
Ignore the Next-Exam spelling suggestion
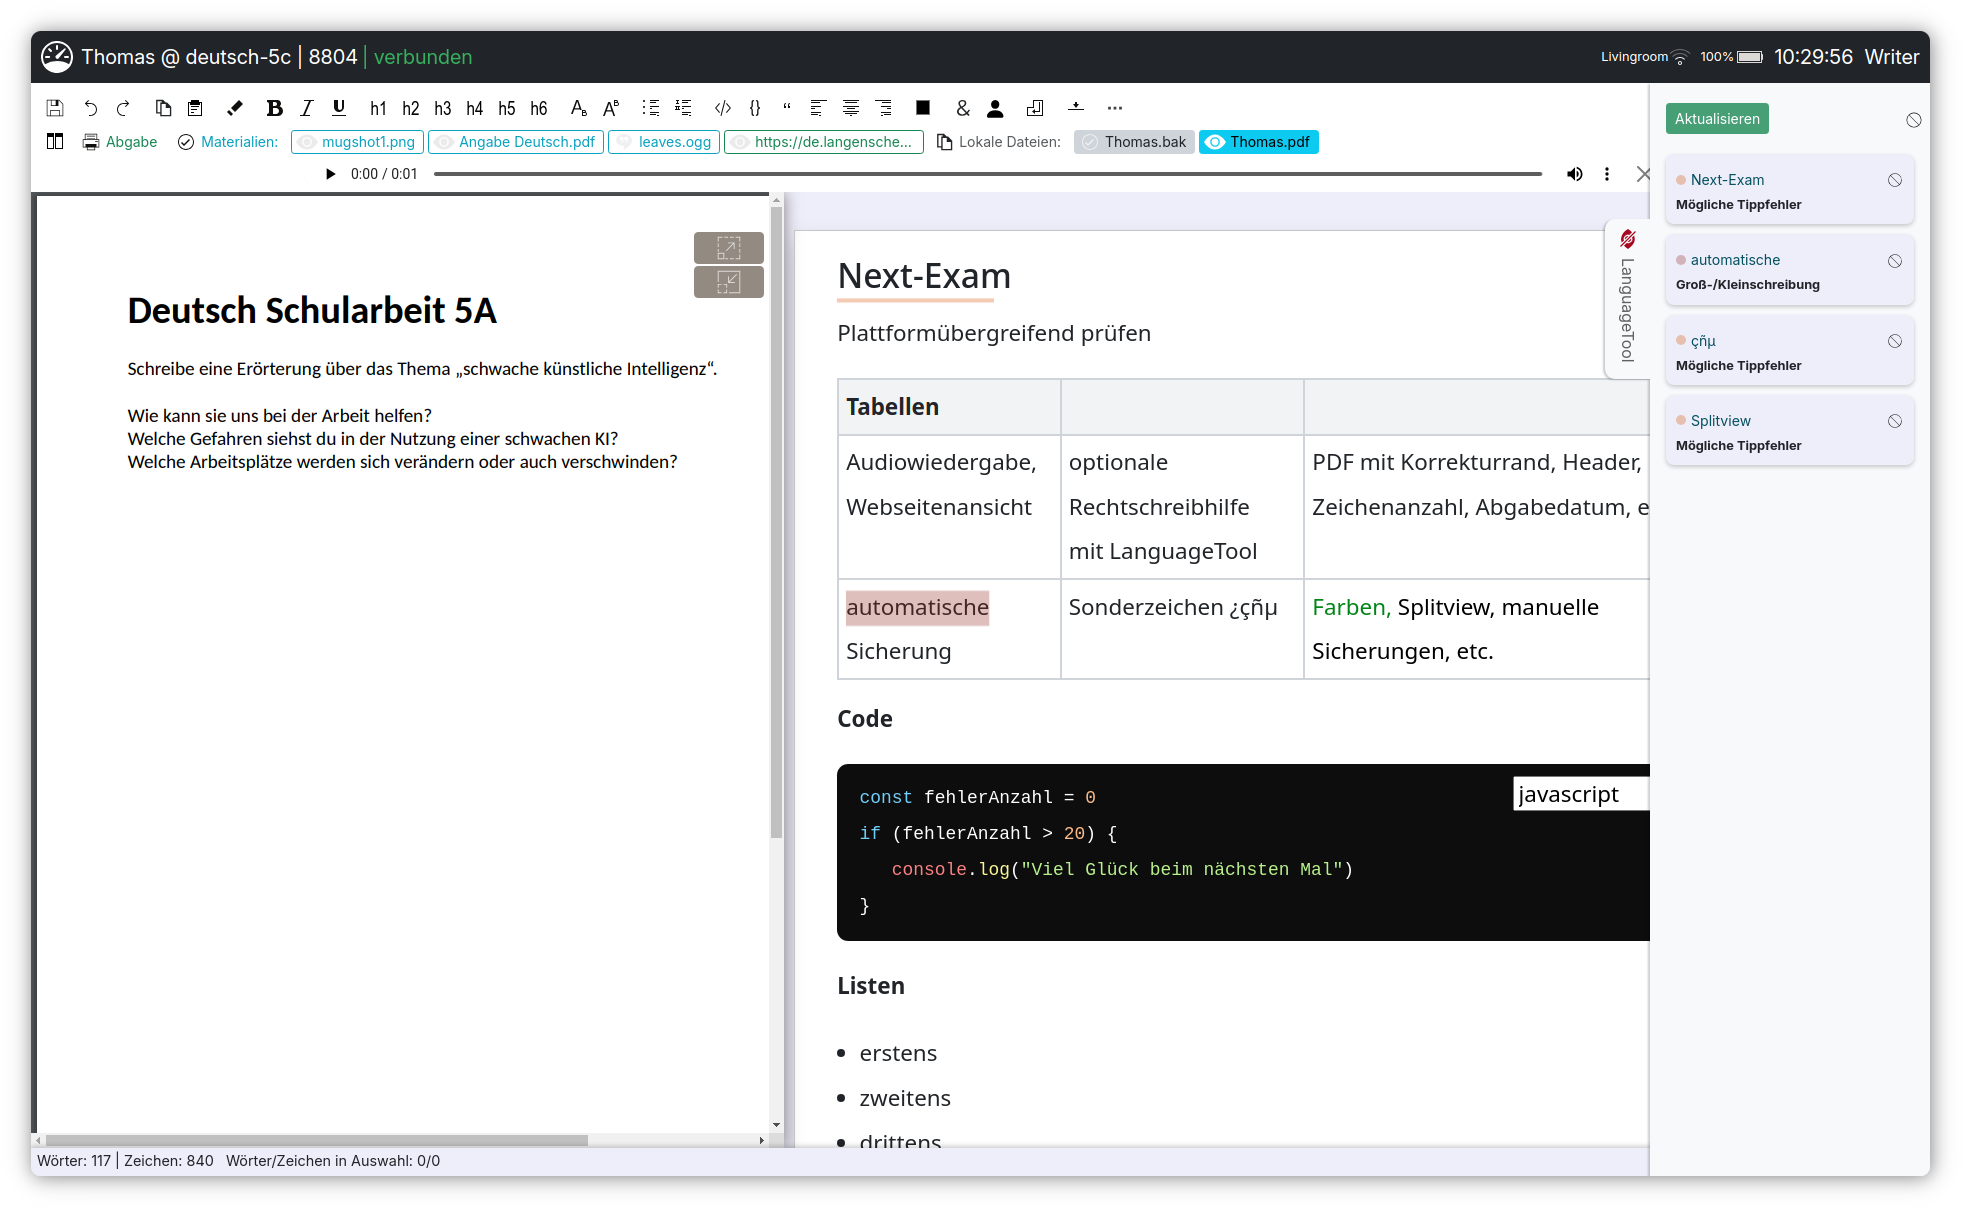click(1894, 180)
